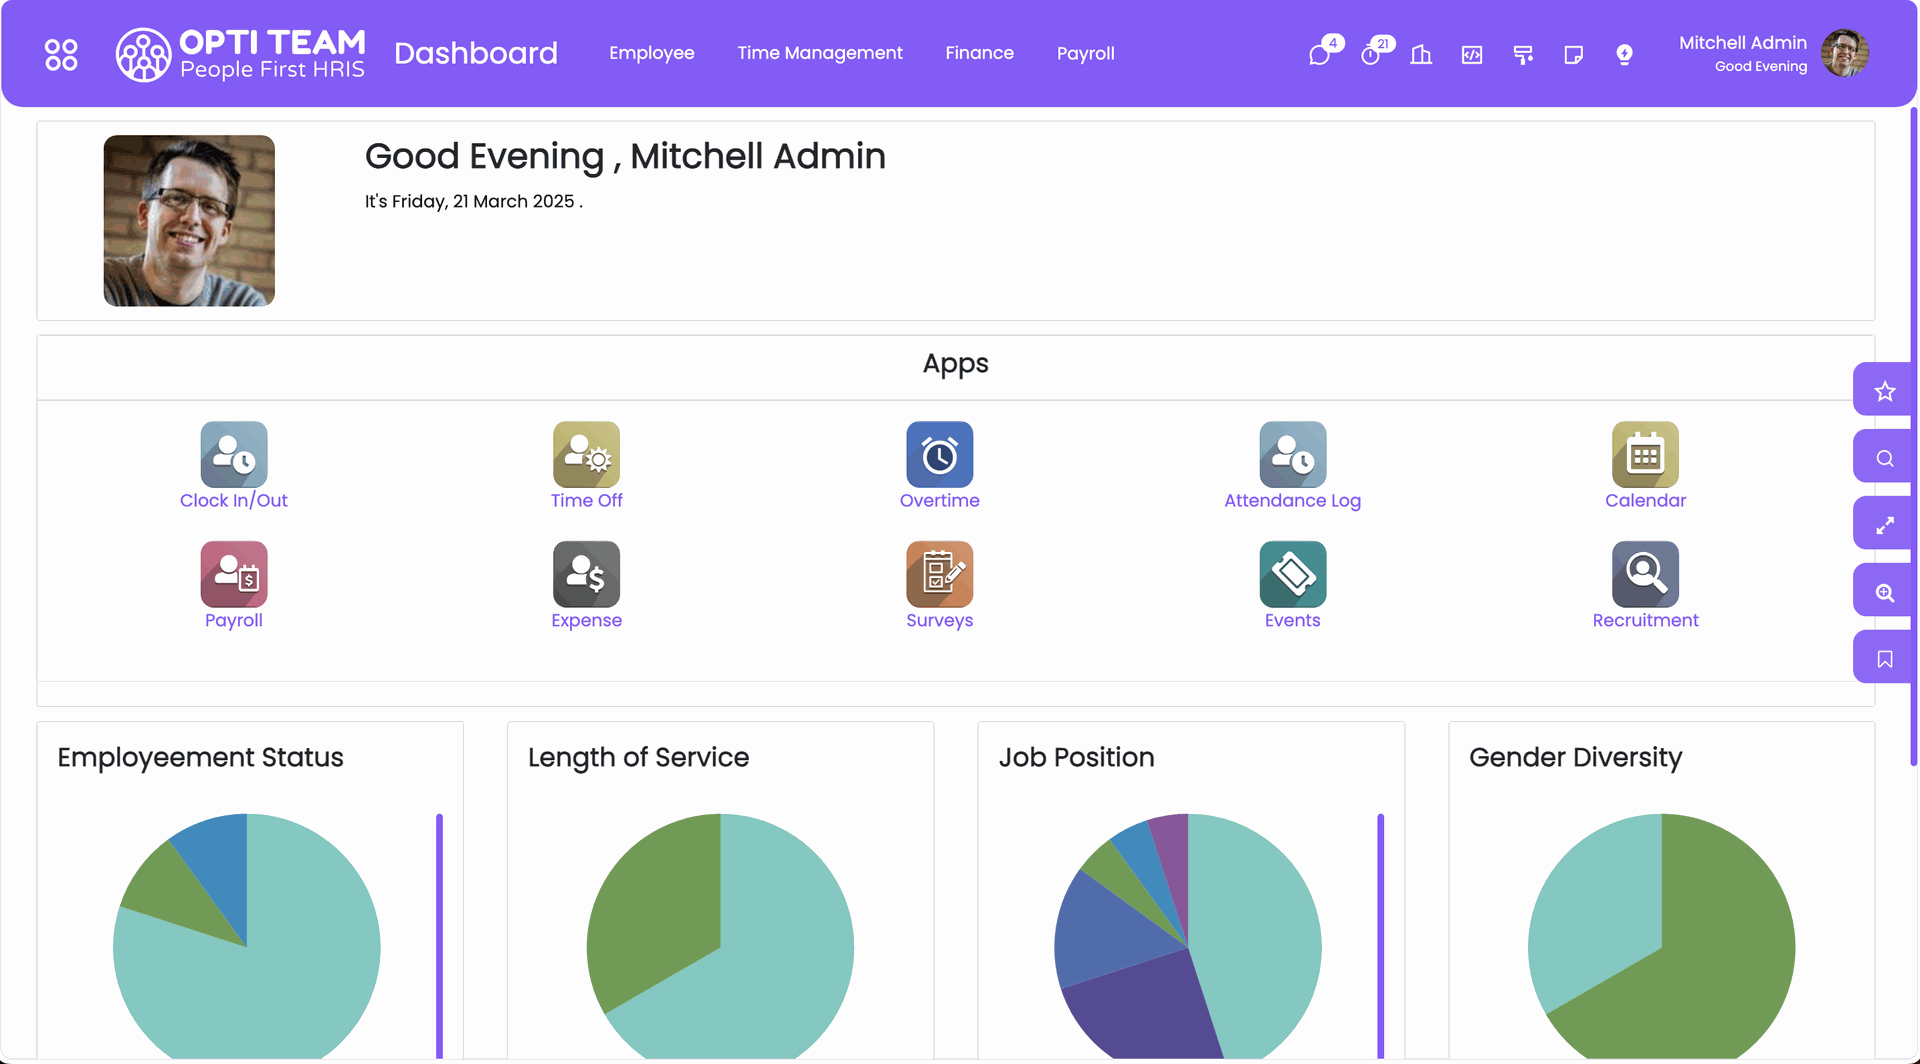
Task: Click the Attendance Log link
Action: click(1292, 501)
